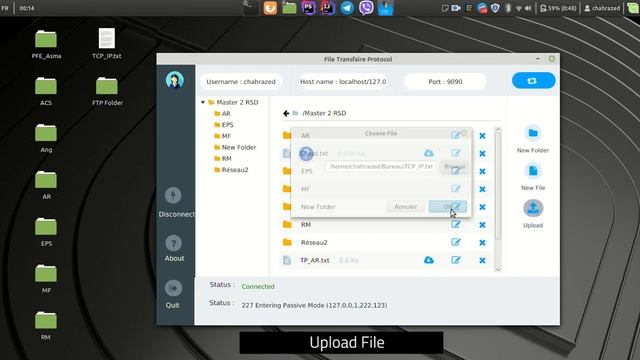Viewport: 640px width, 360px height.
Task: Open the chahrazed user menu in top panel
Action: click(602, 8)
